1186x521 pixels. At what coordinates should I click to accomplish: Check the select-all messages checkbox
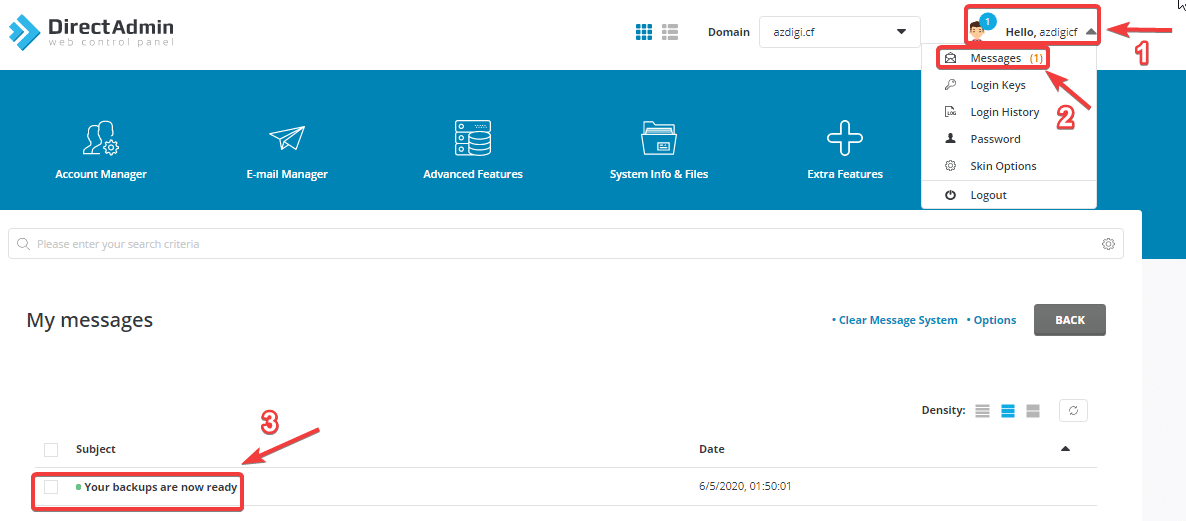51,450
